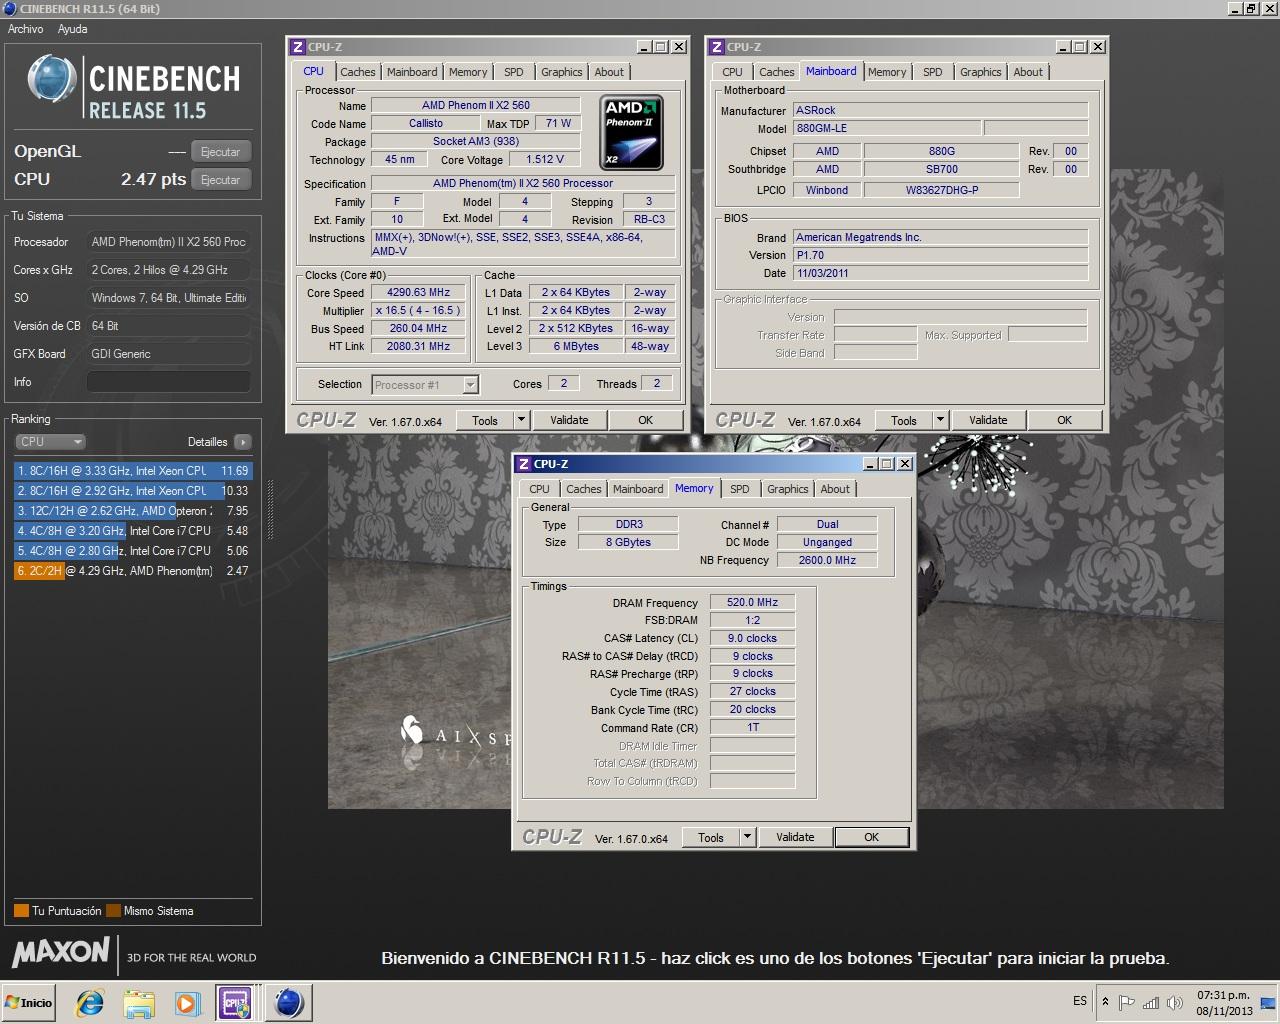Image resolution: width=1280 pixels, height=1024 pixels.
Task: Launch Windows Media Player from taskbar
Action: (x=187, y=1002)
